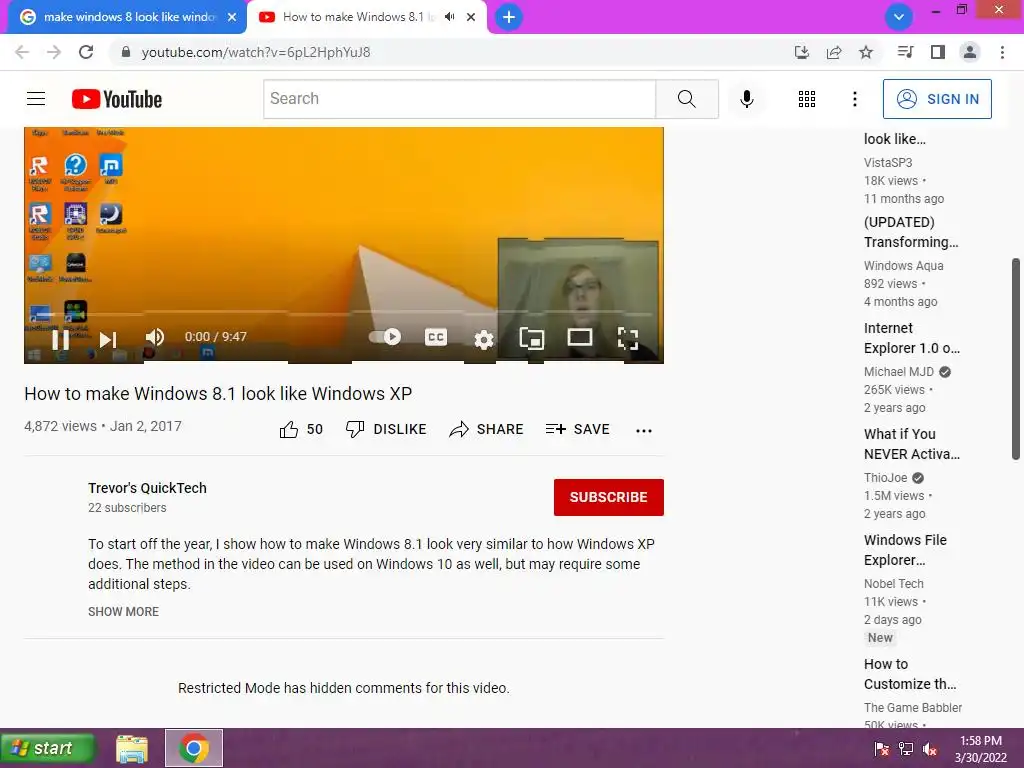1024x768 pixels.
Task: Click the address bar URL
Action: coord(256,52)
